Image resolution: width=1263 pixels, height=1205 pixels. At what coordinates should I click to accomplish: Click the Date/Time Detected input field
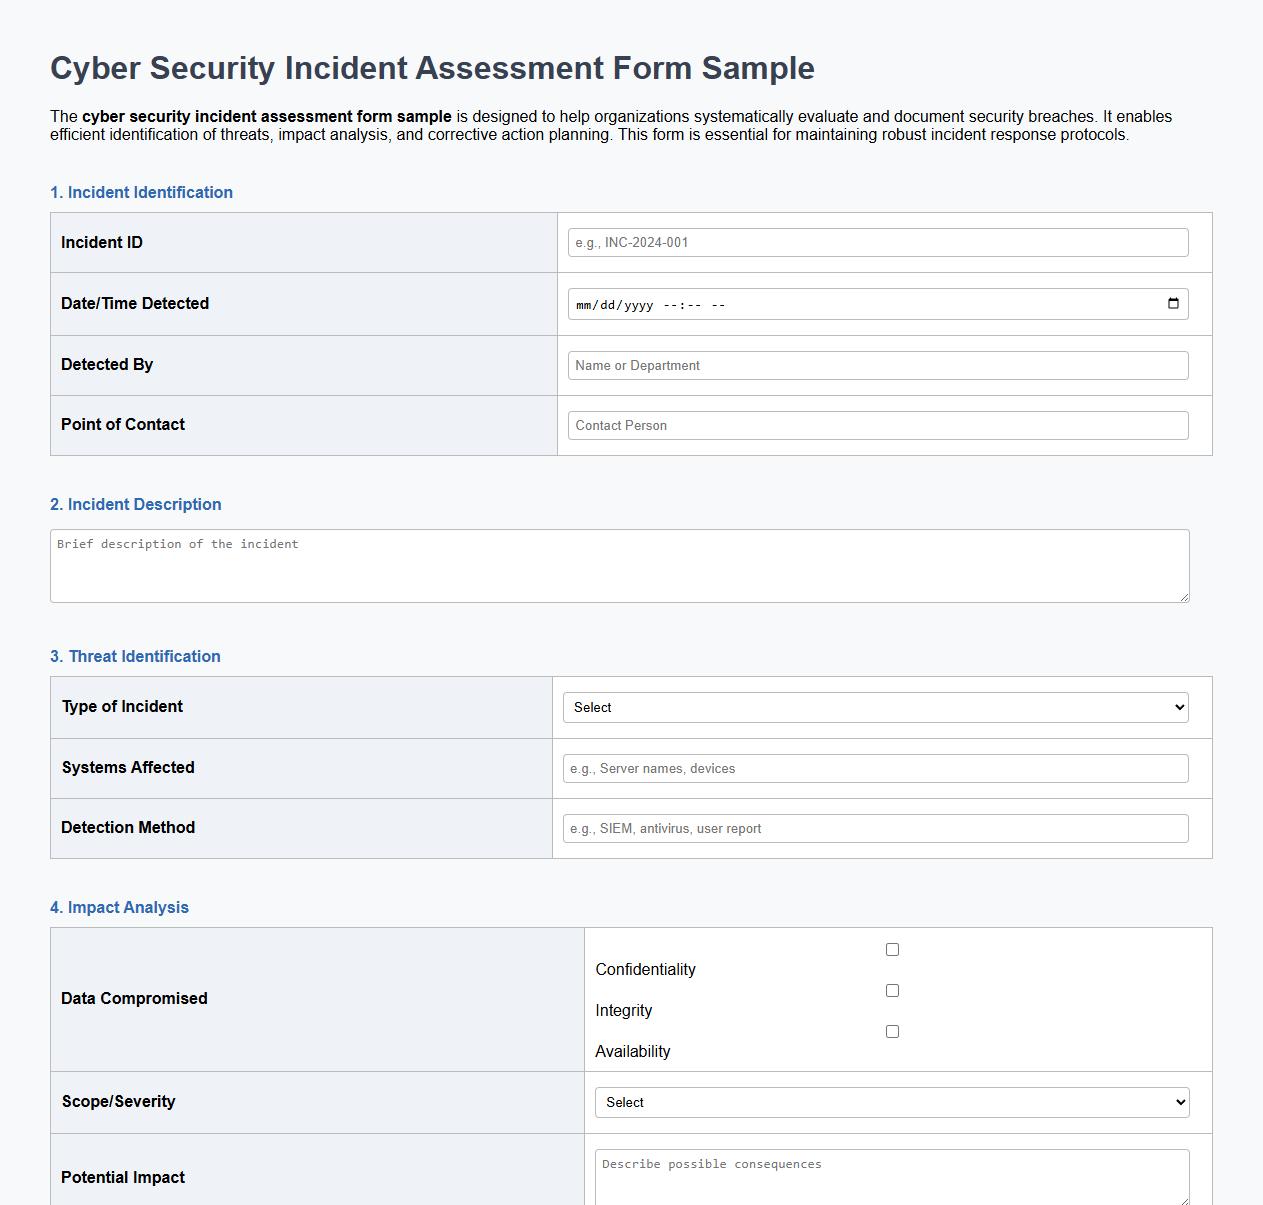[x=850, y=303]
